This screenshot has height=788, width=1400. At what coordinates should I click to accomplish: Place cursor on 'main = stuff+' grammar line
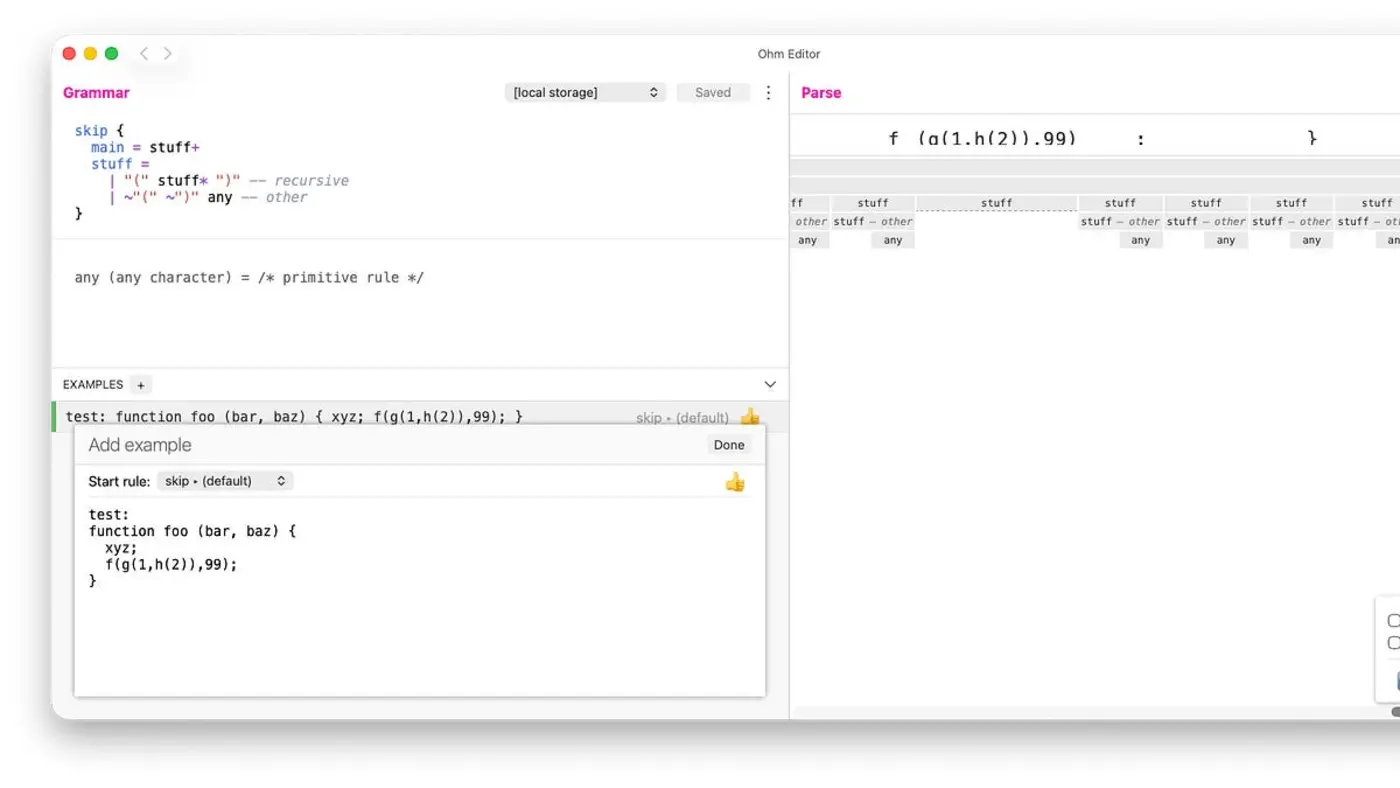click(x=145, y=147)
